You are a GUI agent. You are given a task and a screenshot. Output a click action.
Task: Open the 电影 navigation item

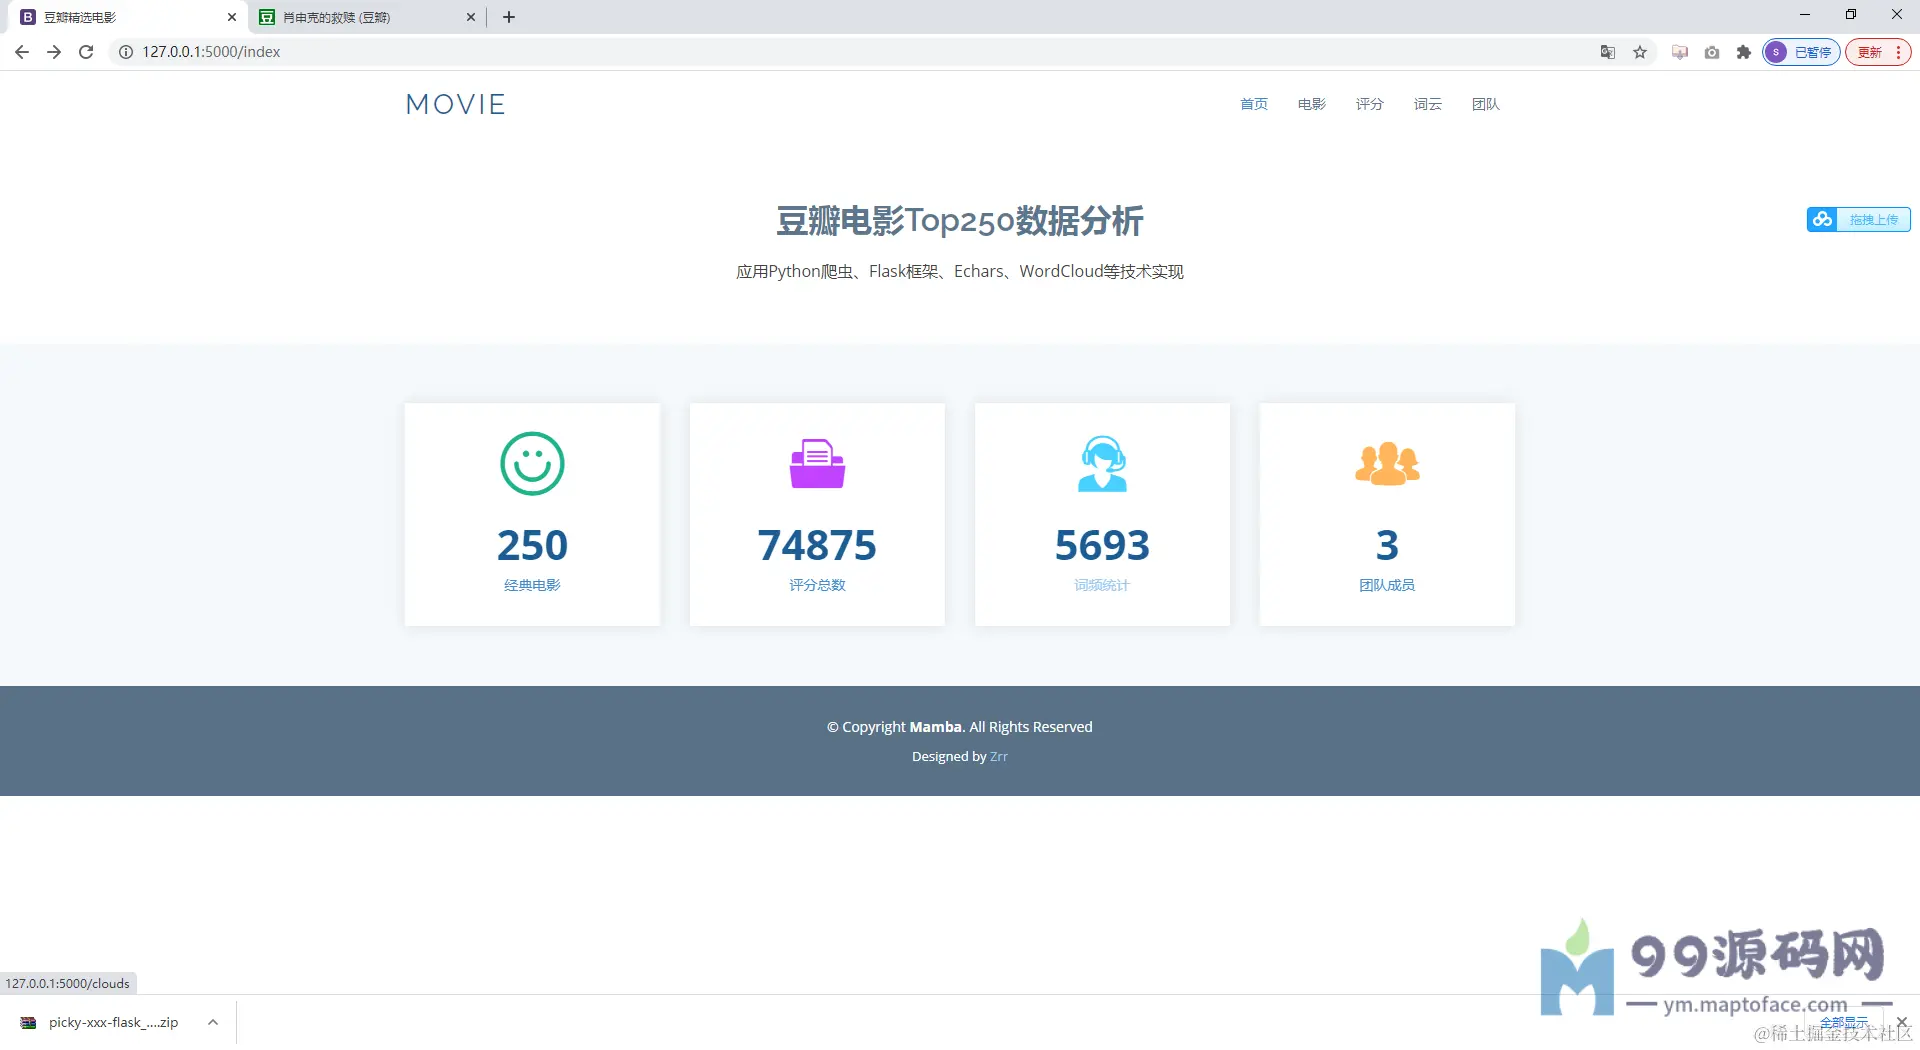1312,104
